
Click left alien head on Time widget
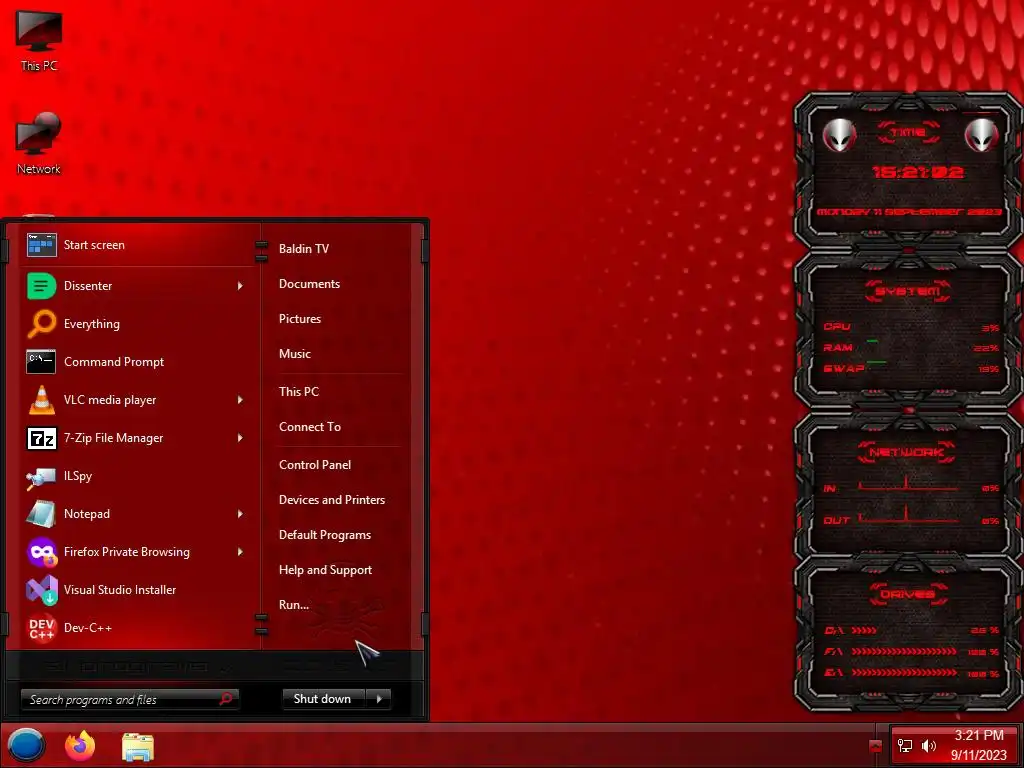click(x=839, y=135)
